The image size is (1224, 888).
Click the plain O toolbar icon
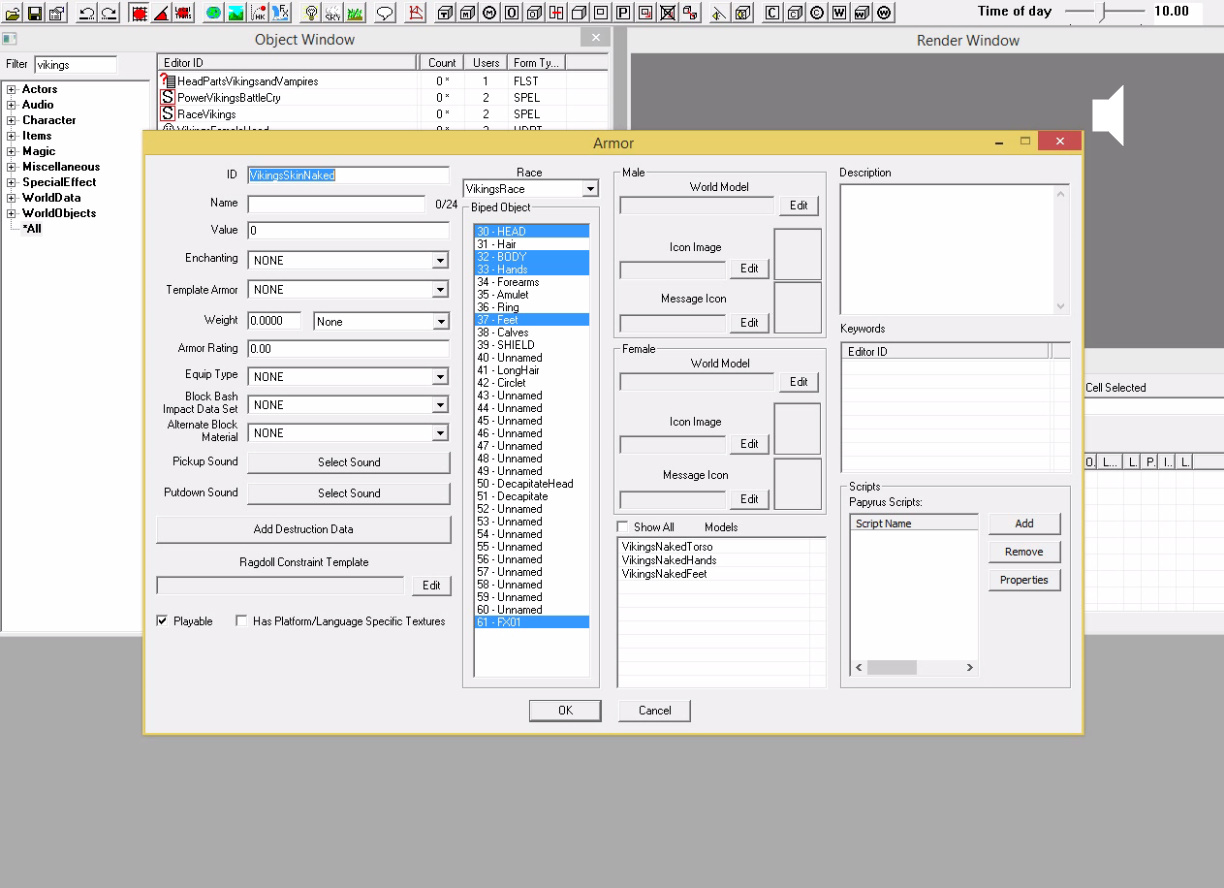click(x=512, y=13)
